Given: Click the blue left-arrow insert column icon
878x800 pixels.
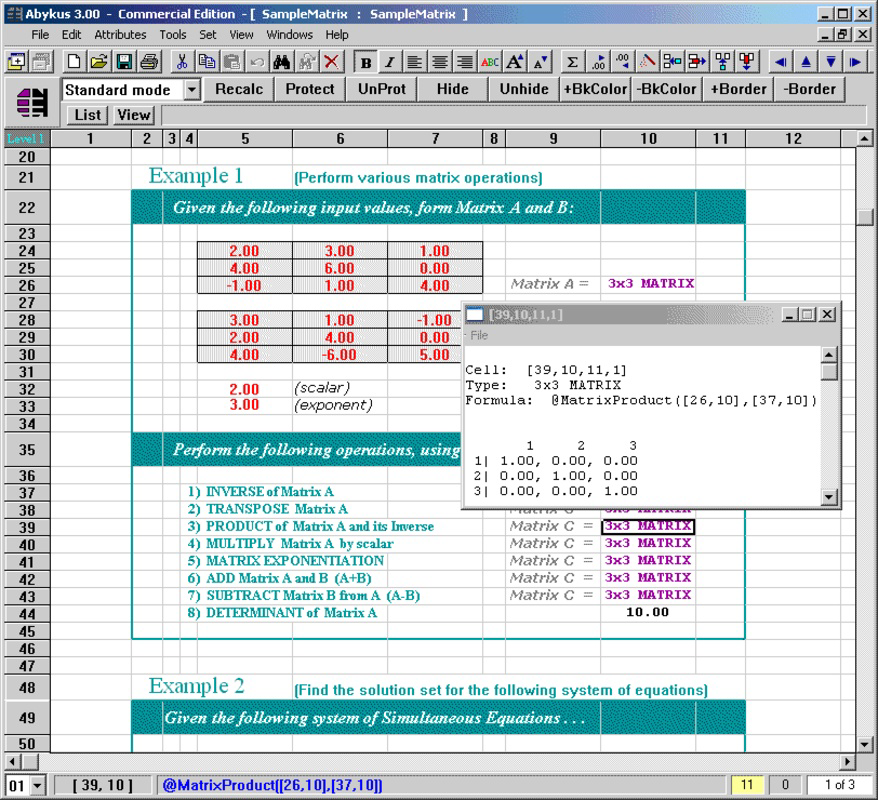Looking at the screenshot, I should (672, 62).
